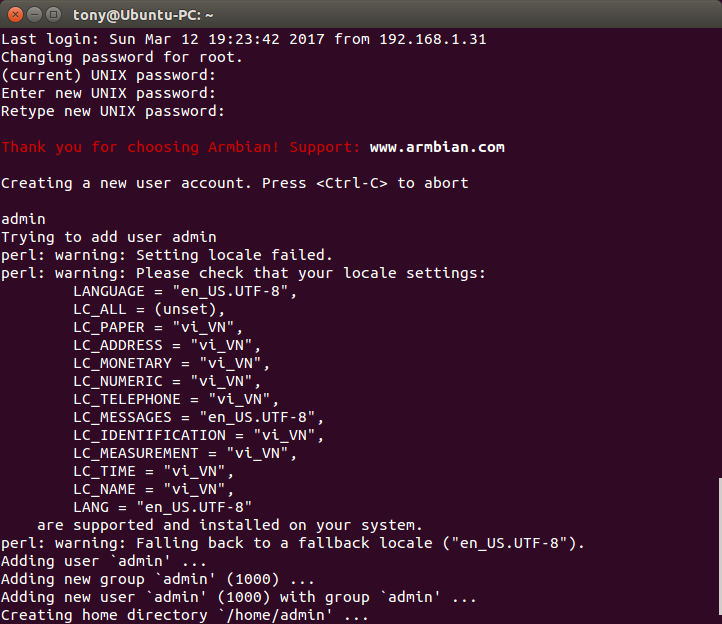
Task: Click the terminal scrollbar thumb
Action: 720,551
